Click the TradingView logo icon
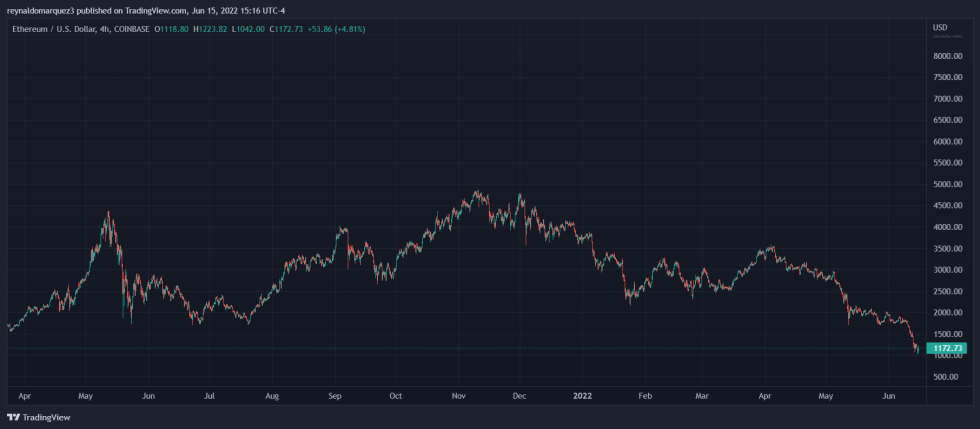The width and height of the screenshot is (980, 429). coord(13,417)
